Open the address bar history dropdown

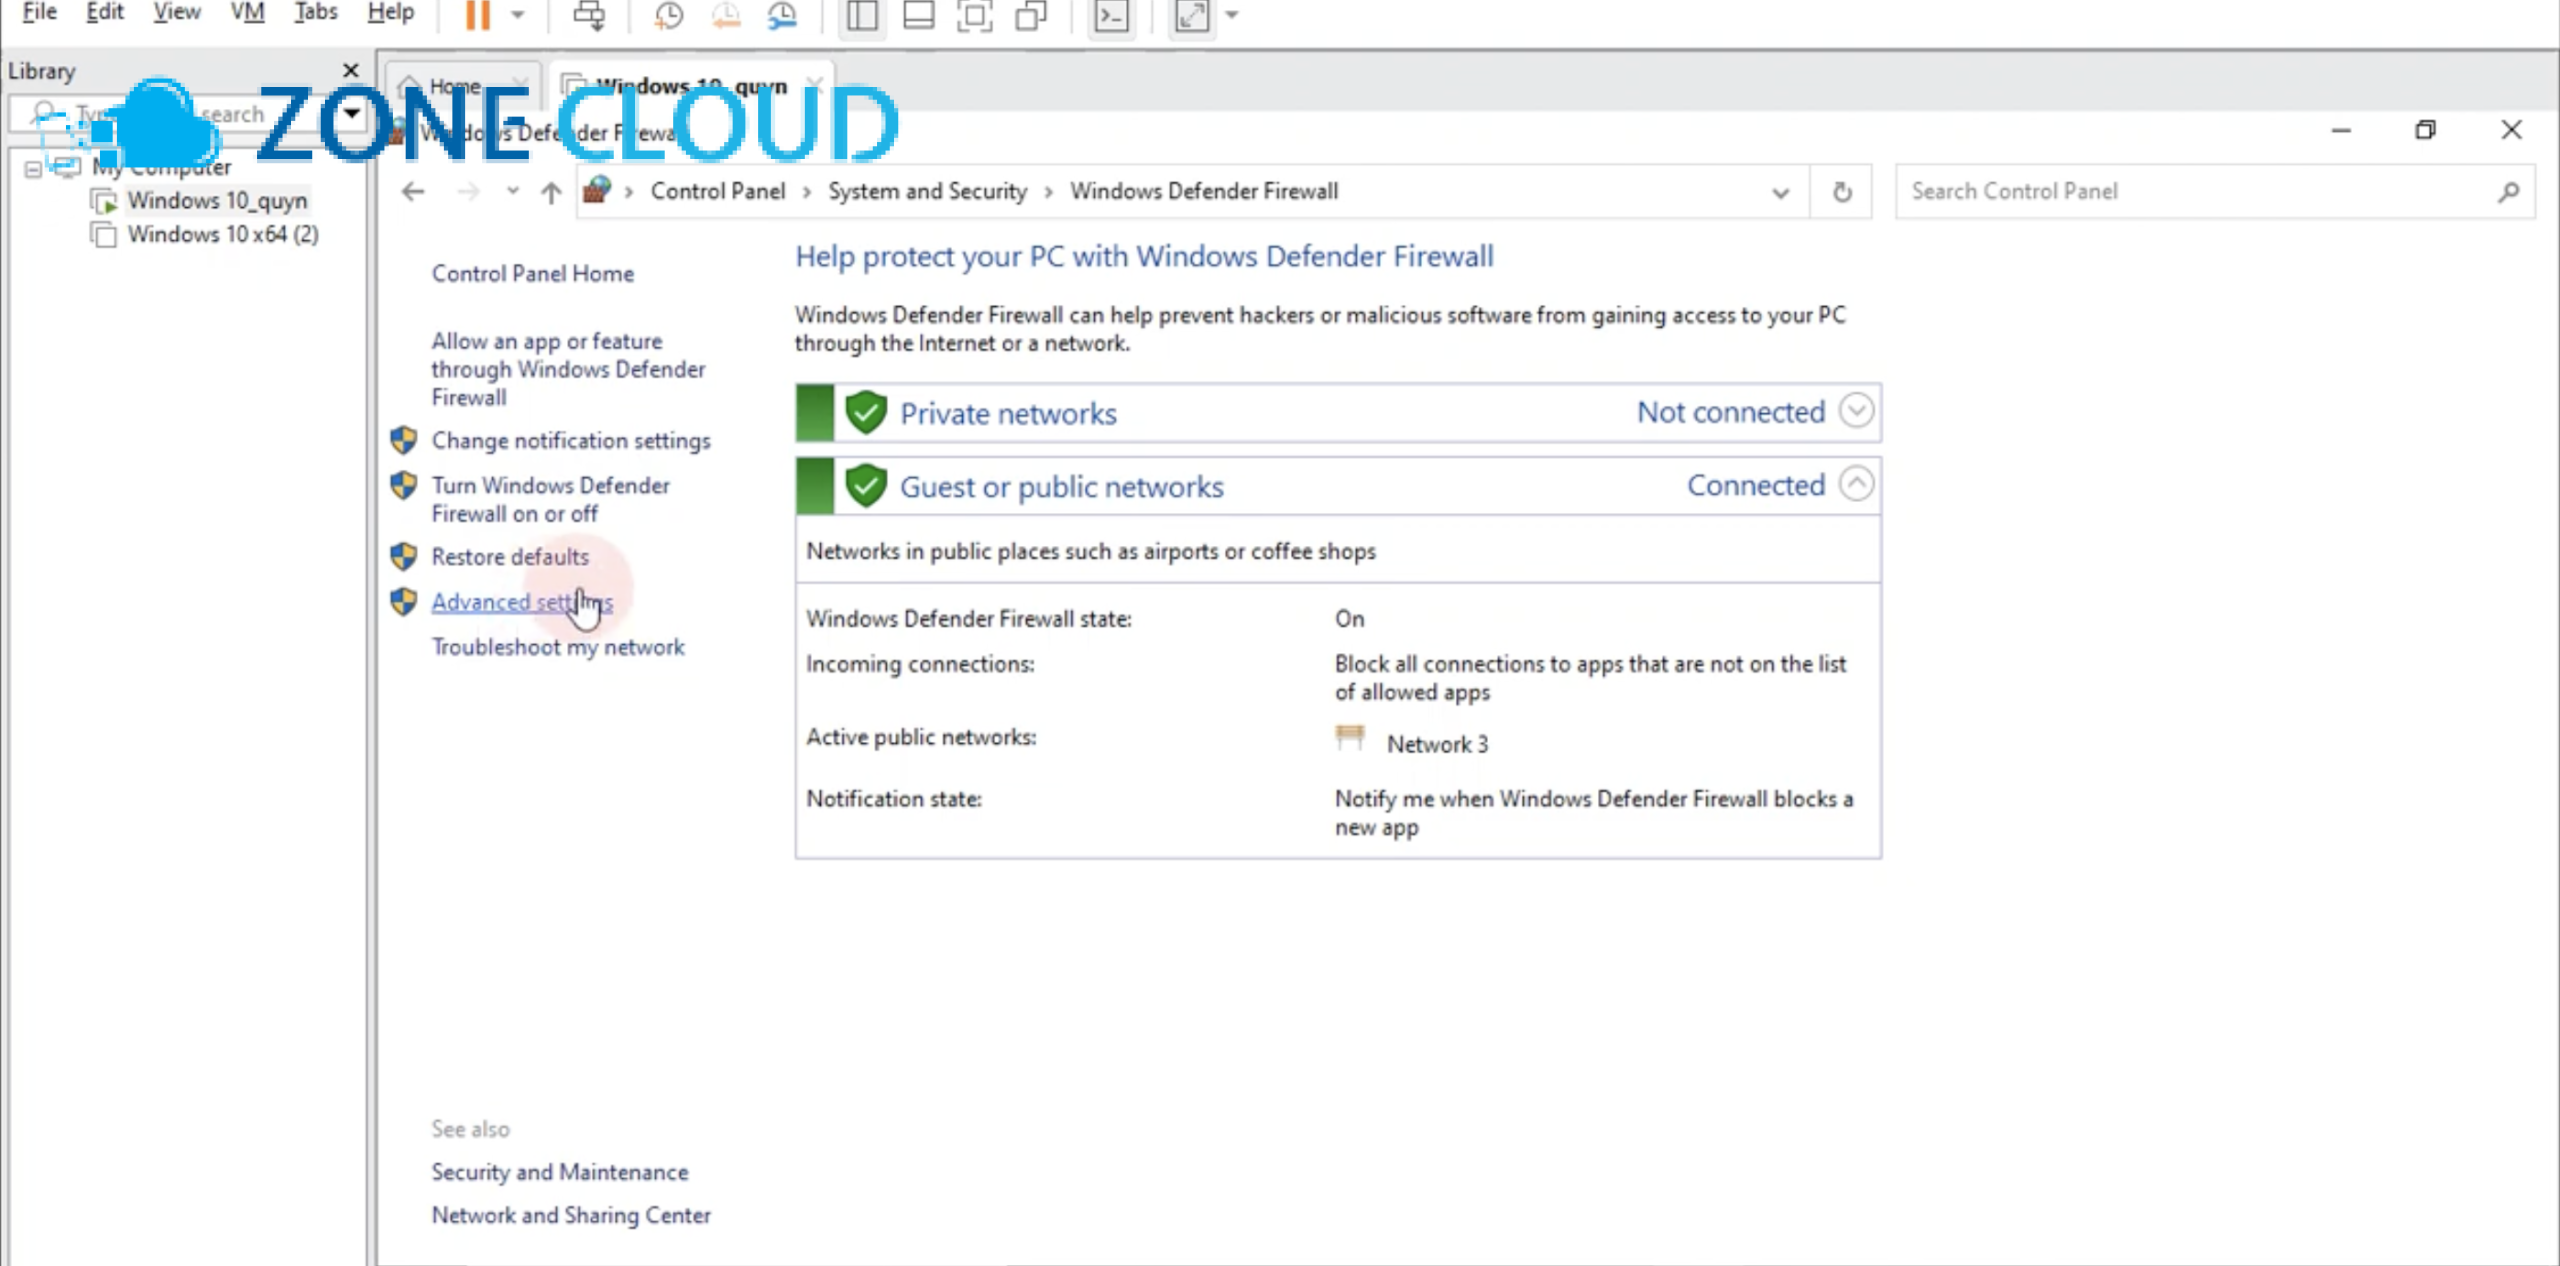(1781, 193)
